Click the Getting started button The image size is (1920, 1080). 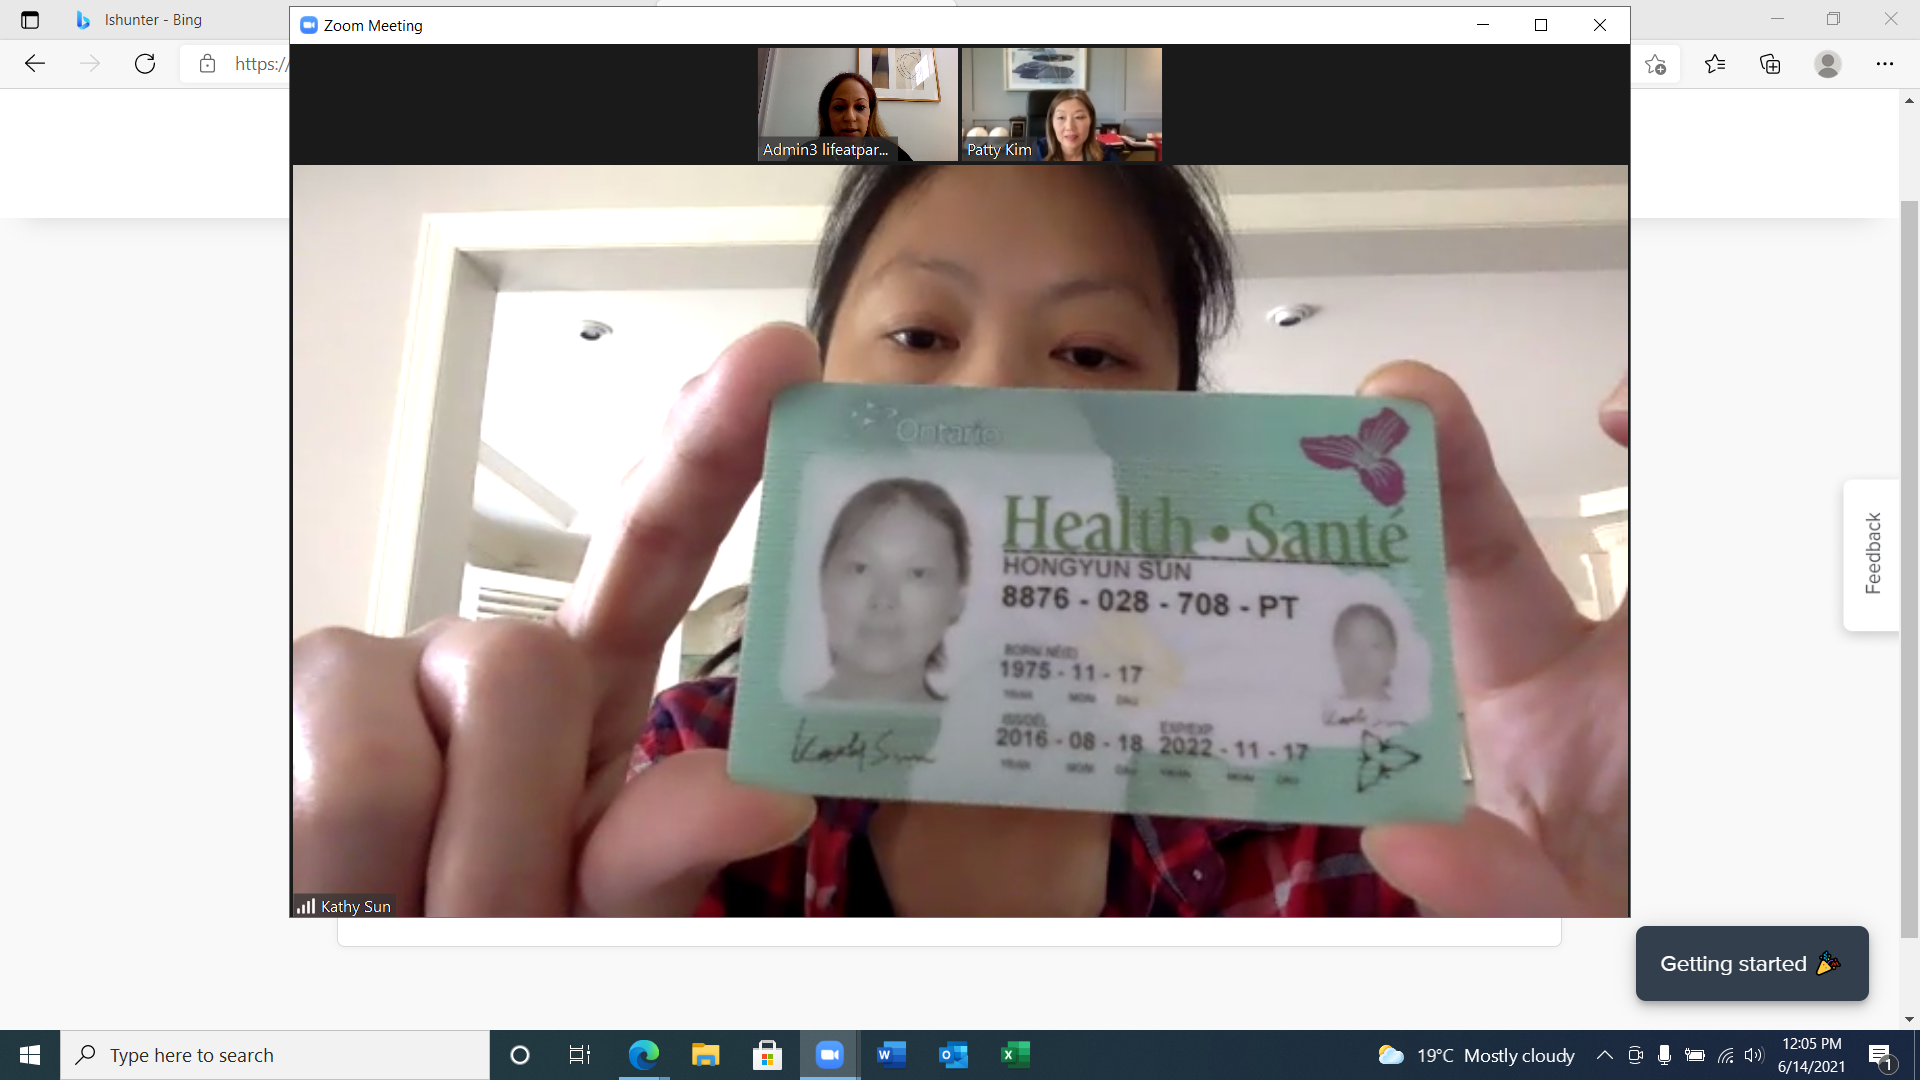[1752, 963]
